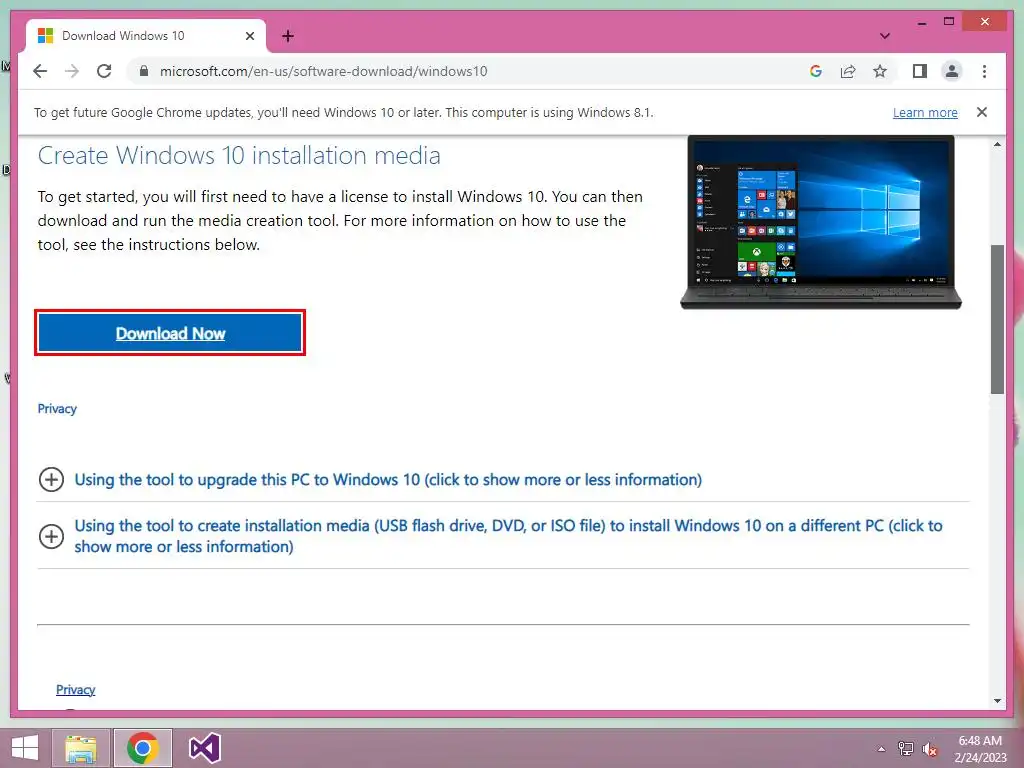Expand Using the tool to create installation media

(508, 536)
